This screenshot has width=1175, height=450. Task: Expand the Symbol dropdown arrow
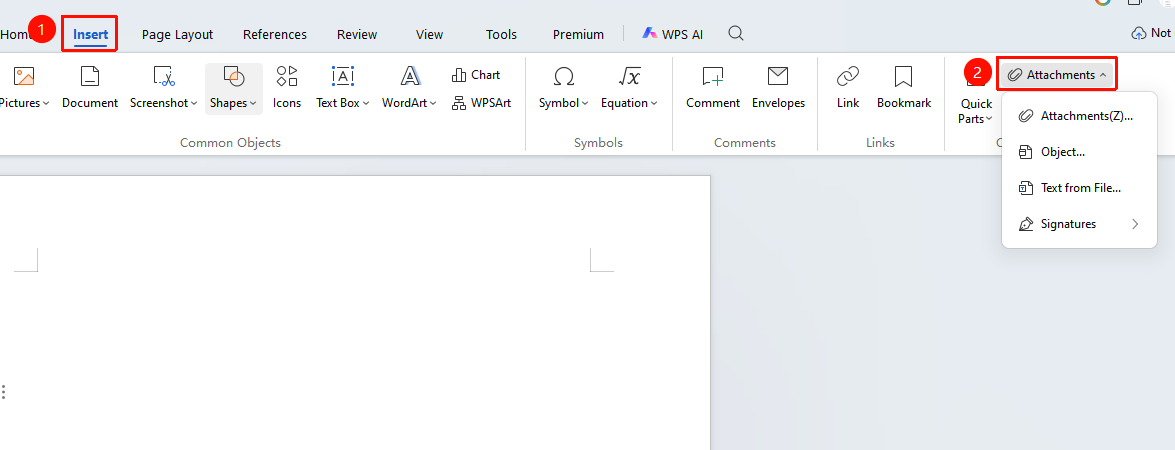pos(585,103)
